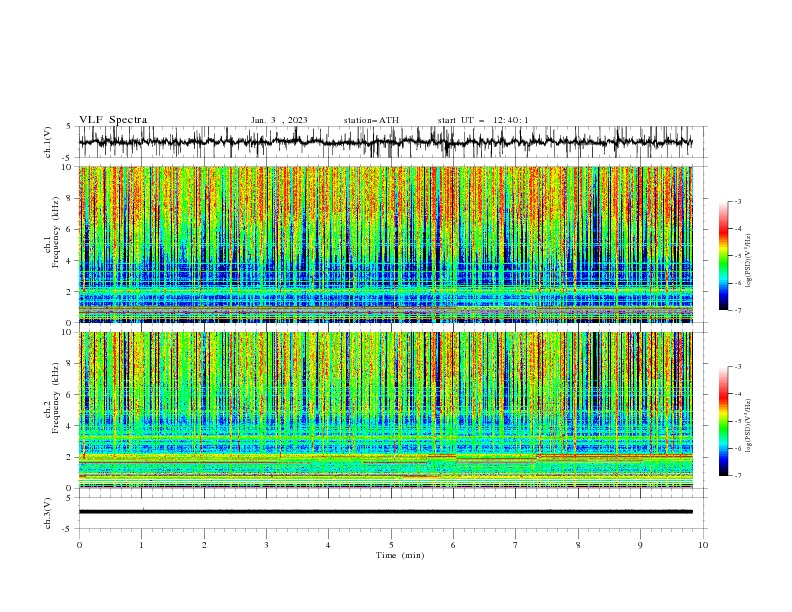Click the 'Time (min)' axis label

coord(400,555)
